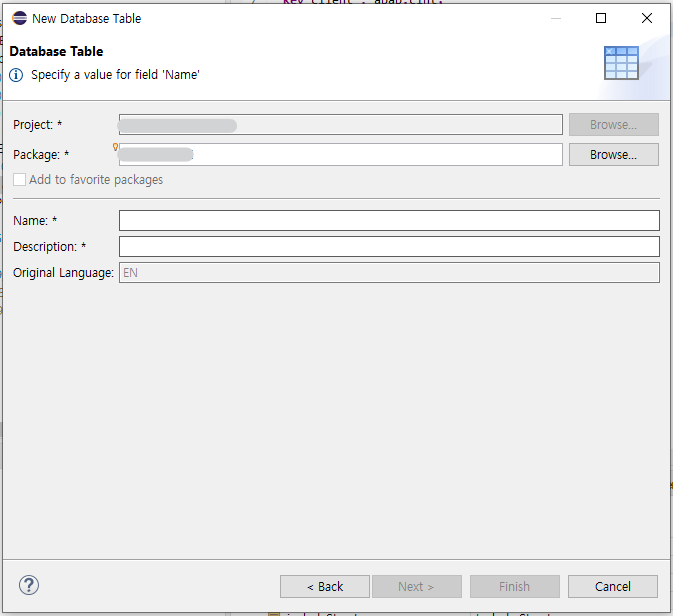Click the content assist lightbulb by Package
Viewport: 673px width, 616px height.
pyautogui.click(x=116, y=147)
